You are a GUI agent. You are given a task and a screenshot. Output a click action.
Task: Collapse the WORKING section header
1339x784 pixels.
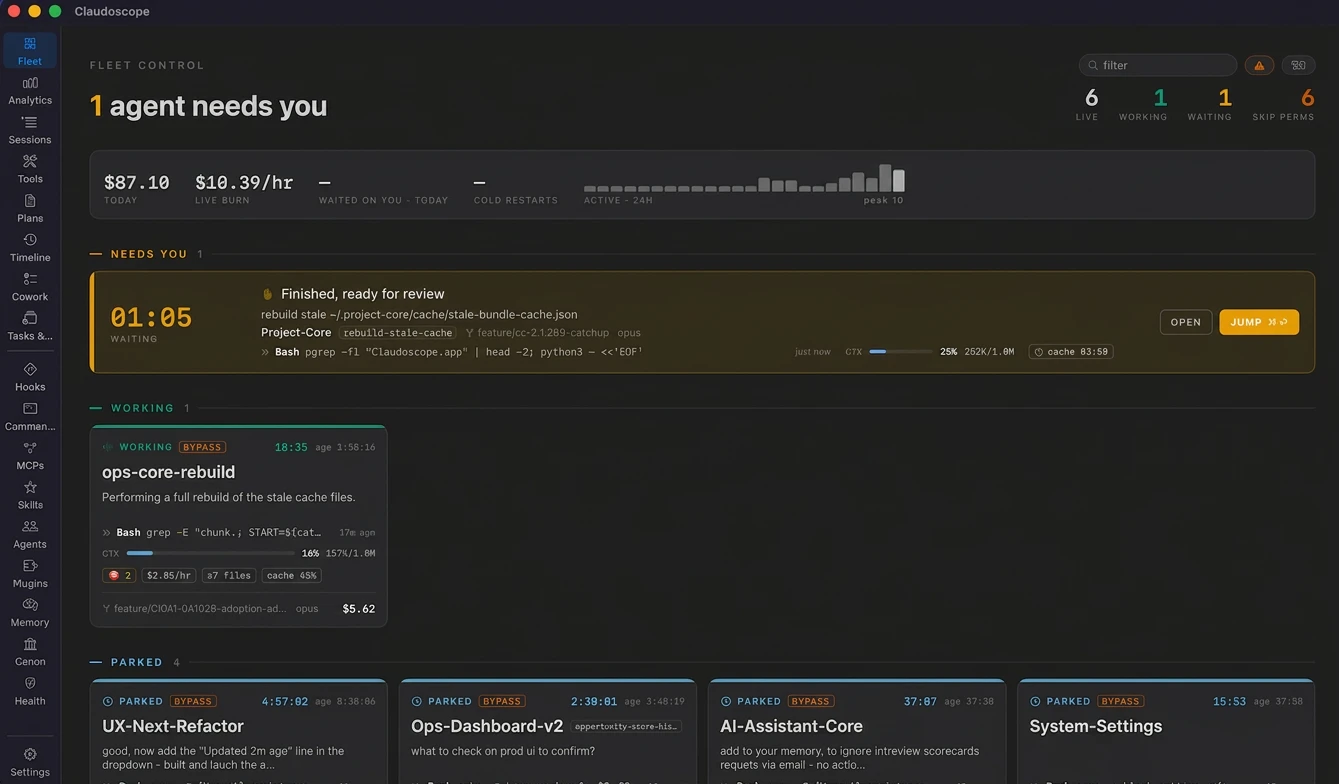point(143,408)
